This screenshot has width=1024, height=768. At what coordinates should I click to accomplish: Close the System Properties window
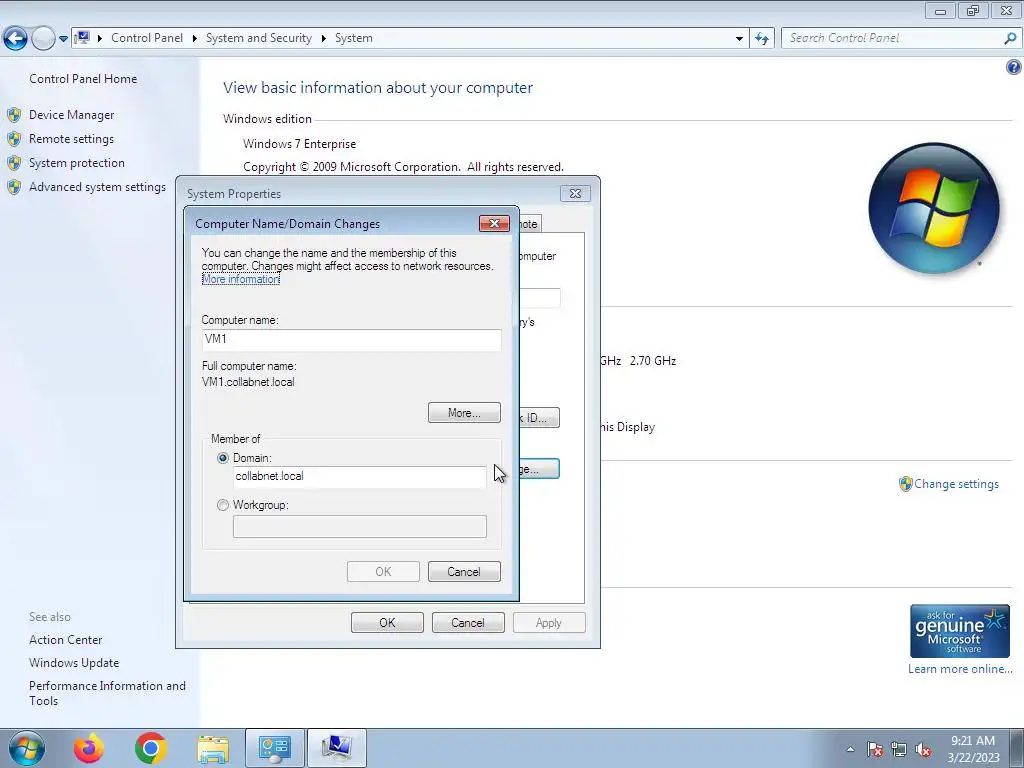pyautogui.click(x=575, y=194)
